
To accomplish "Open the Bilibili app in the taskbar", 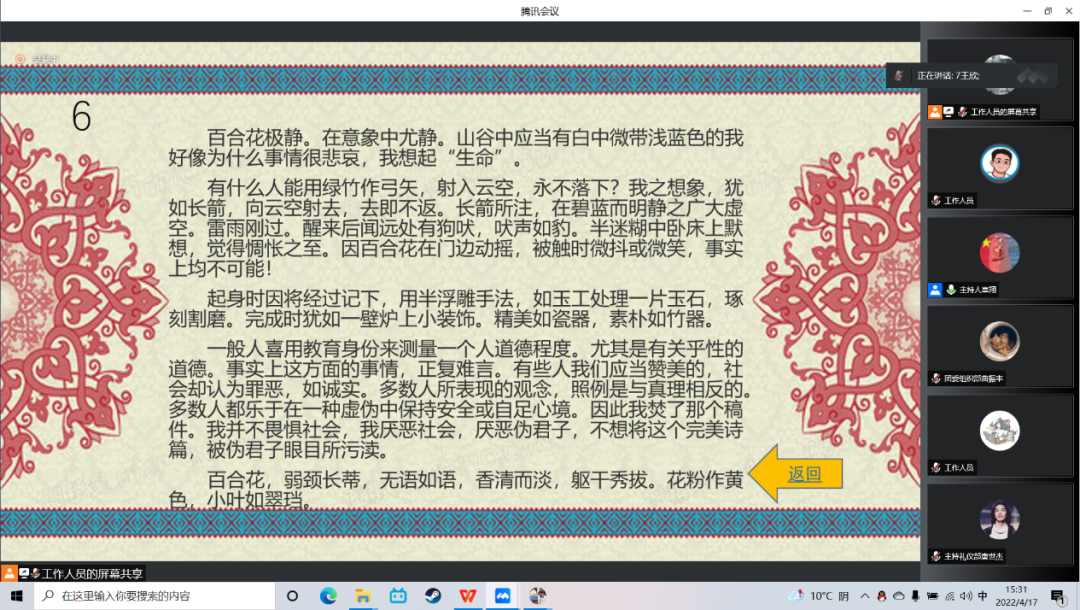I will pyautogui.click(x=398, y=596).
